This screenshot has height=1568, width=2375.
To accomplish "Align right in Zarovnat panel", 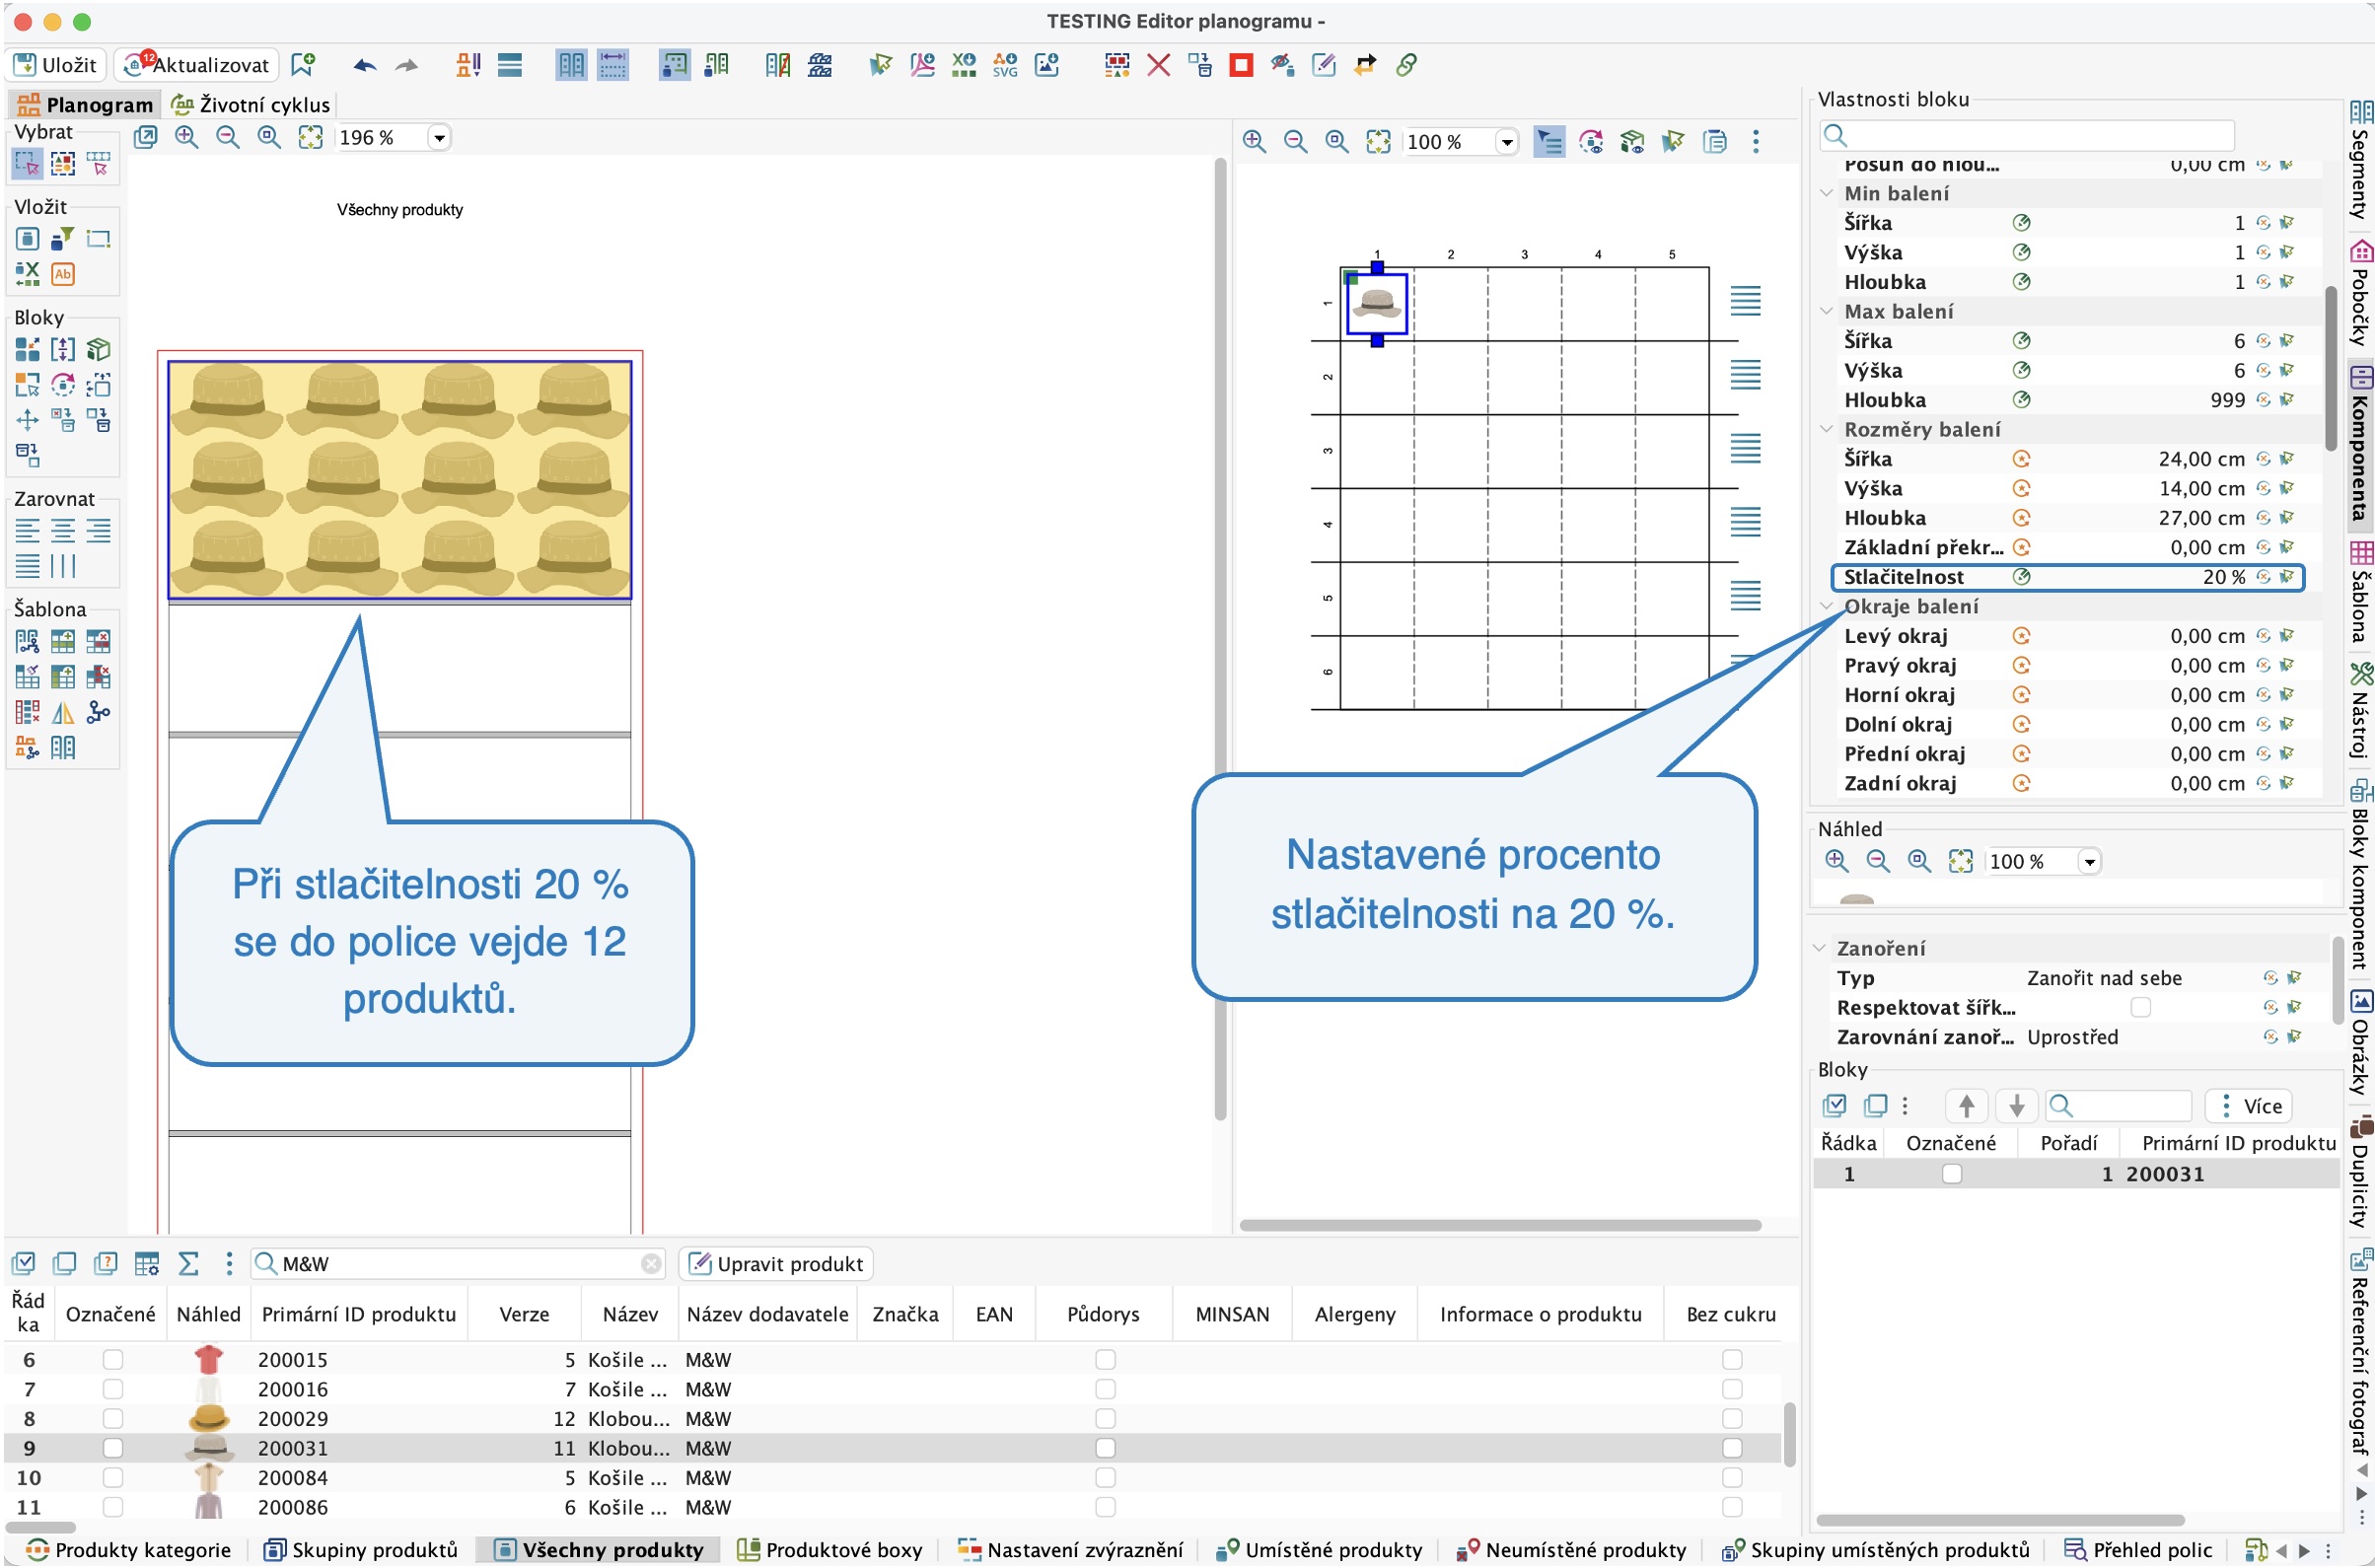I will point(98,530).
